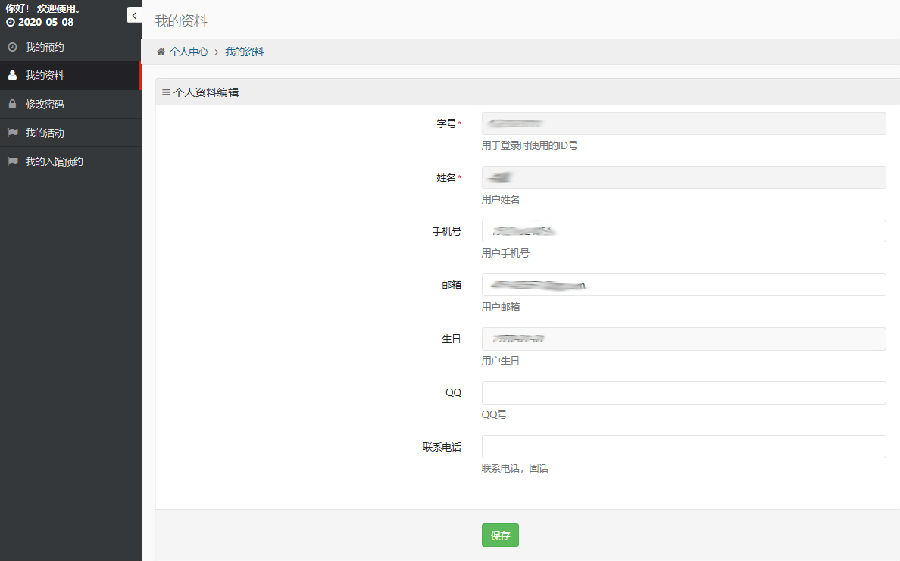Go to 我的活动 in the sidebar
Image resolution: width=900 pixels, height=561 pixels.
pyautogui.click(x=45, y=133)
